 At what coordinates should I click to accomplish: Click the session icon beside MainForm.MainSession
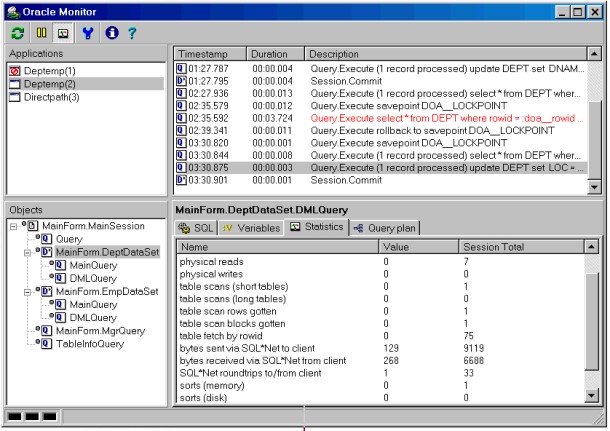(x=33, y=226)
